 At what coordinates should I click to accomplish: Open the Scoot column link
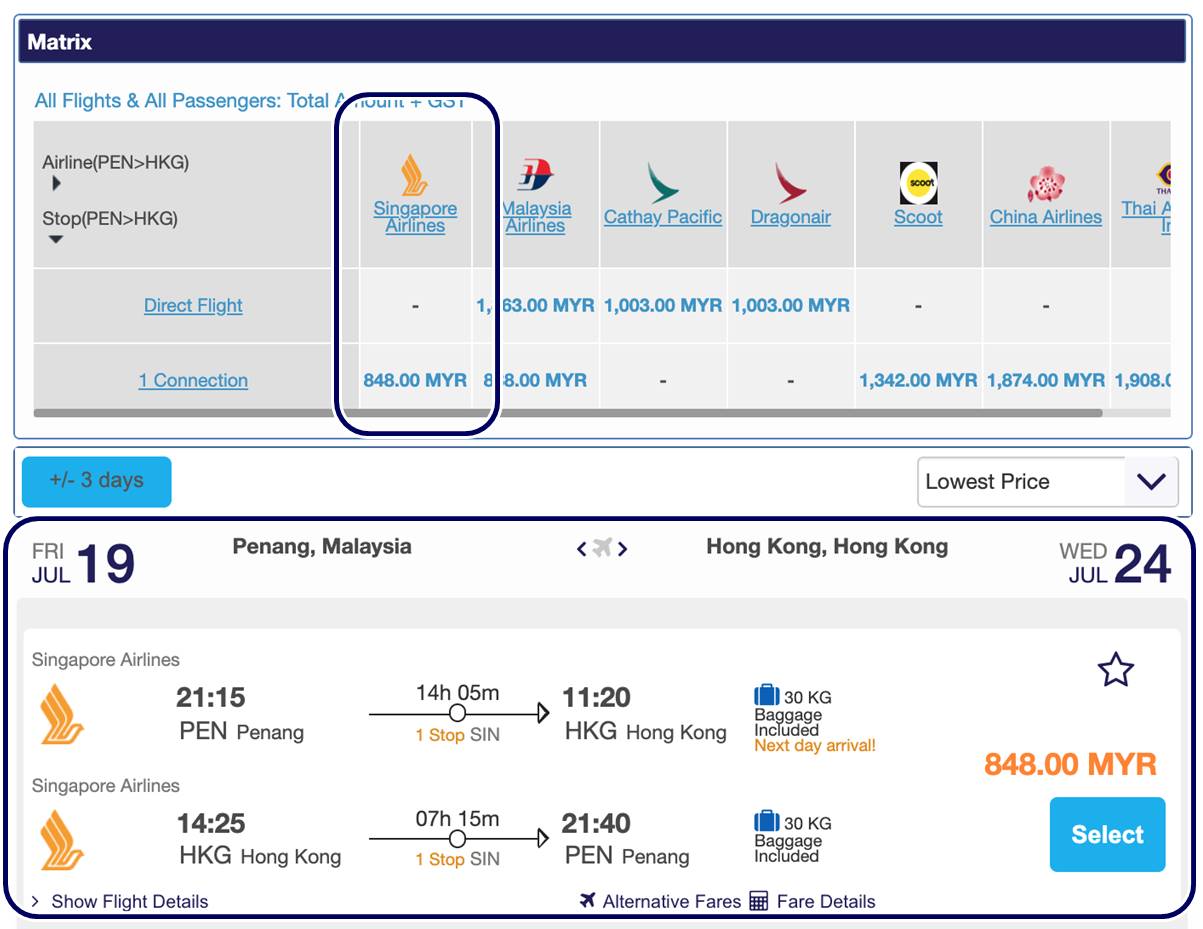[x=918, y=217]
